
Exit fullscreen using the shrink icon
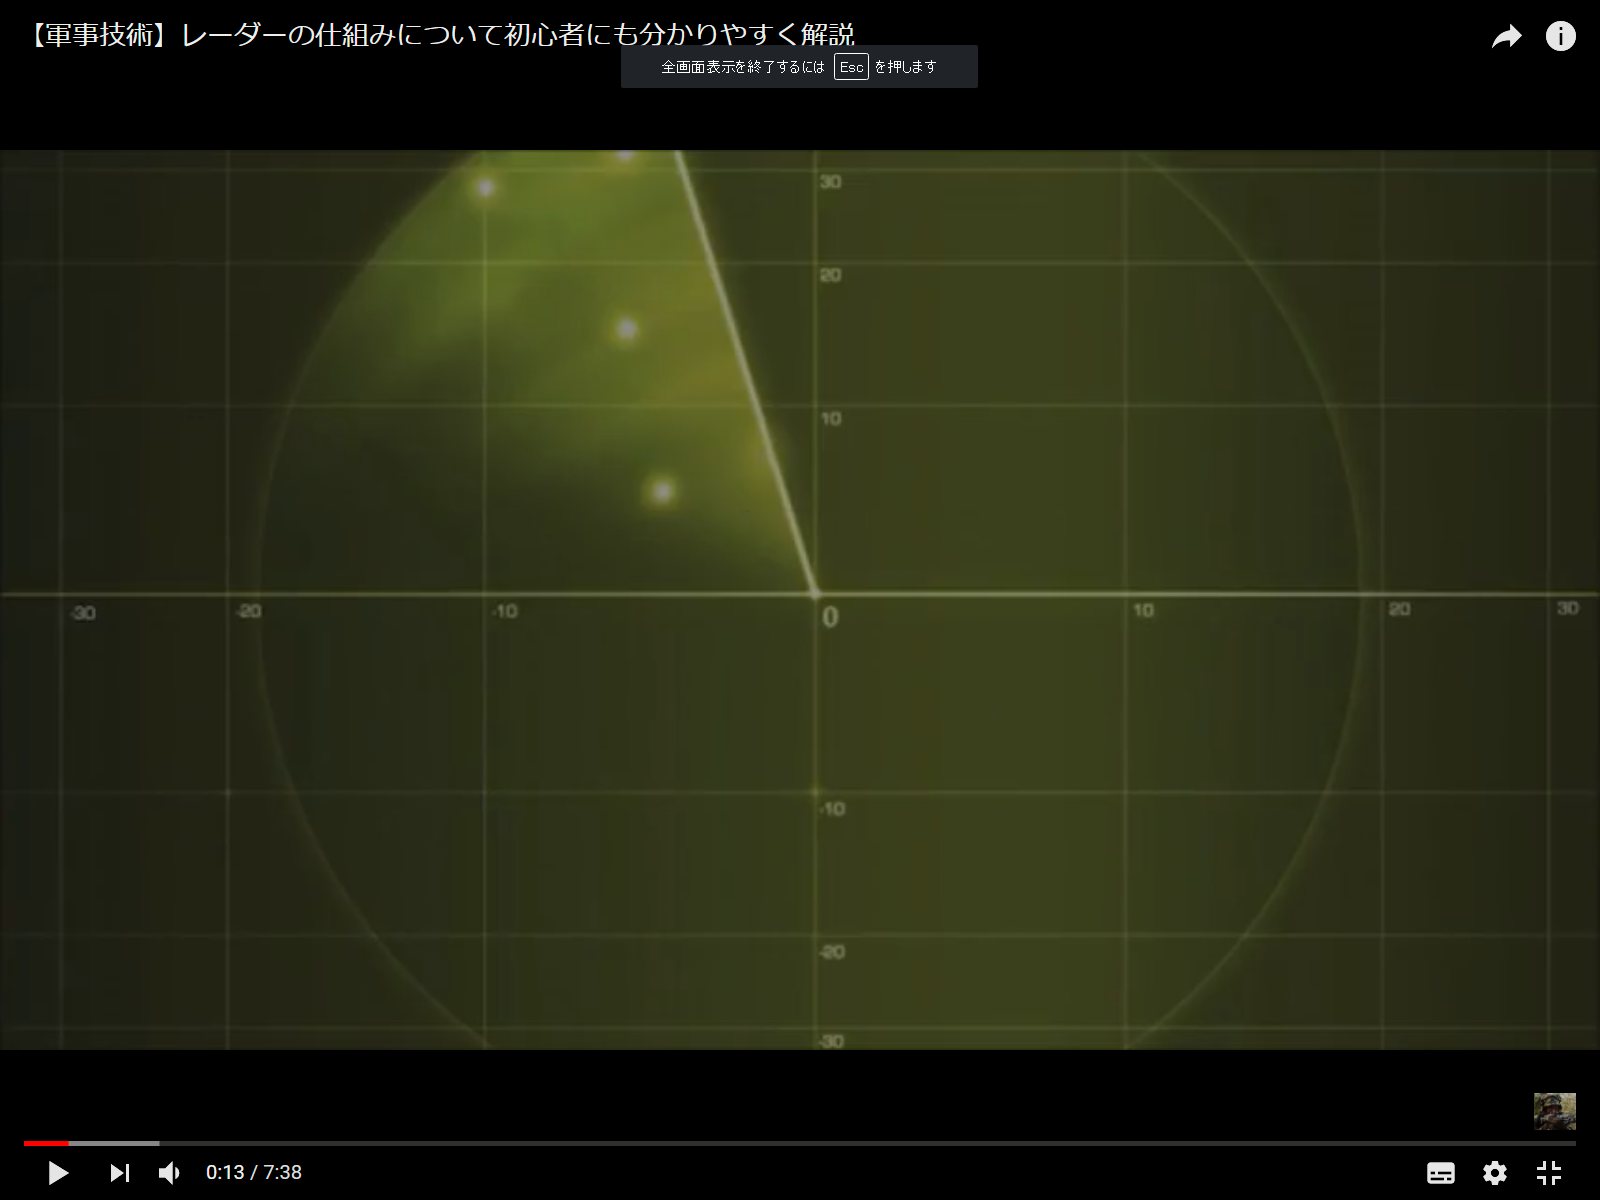pos(1548,1172)
